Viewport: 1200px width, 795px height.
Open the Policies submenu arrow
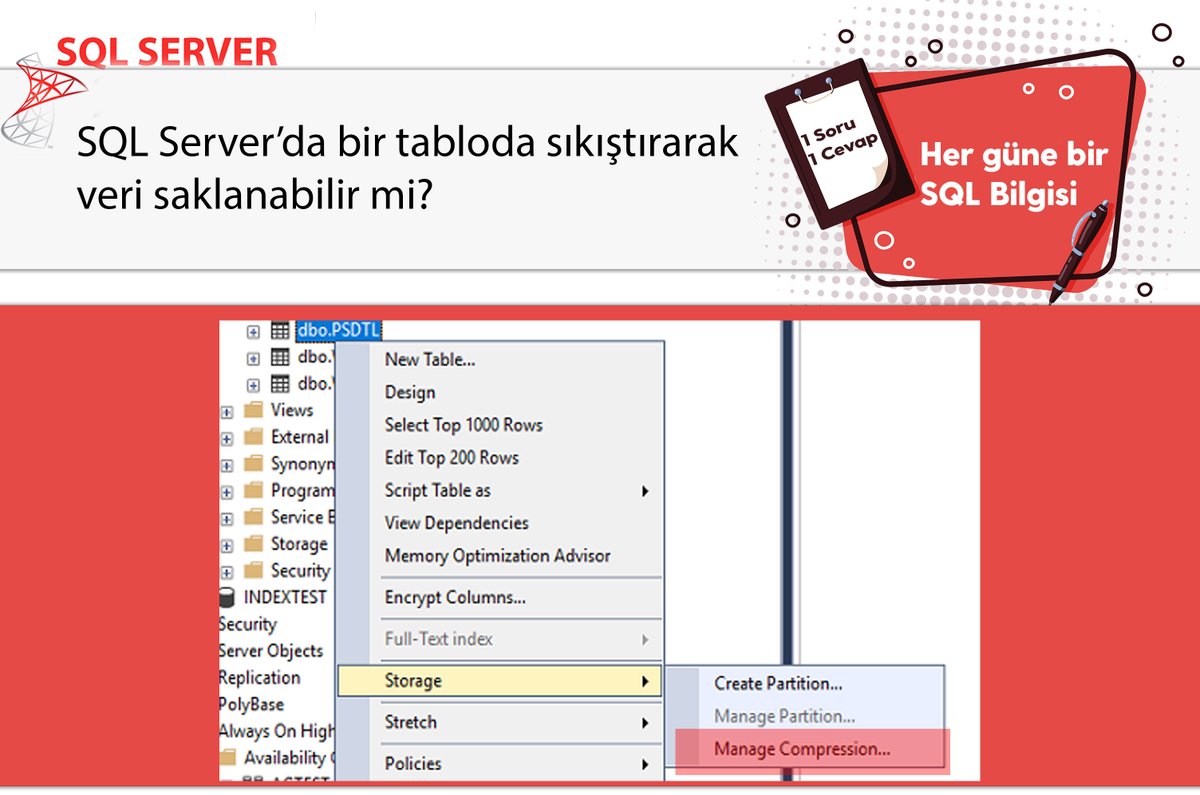click(x=645, y=764)
